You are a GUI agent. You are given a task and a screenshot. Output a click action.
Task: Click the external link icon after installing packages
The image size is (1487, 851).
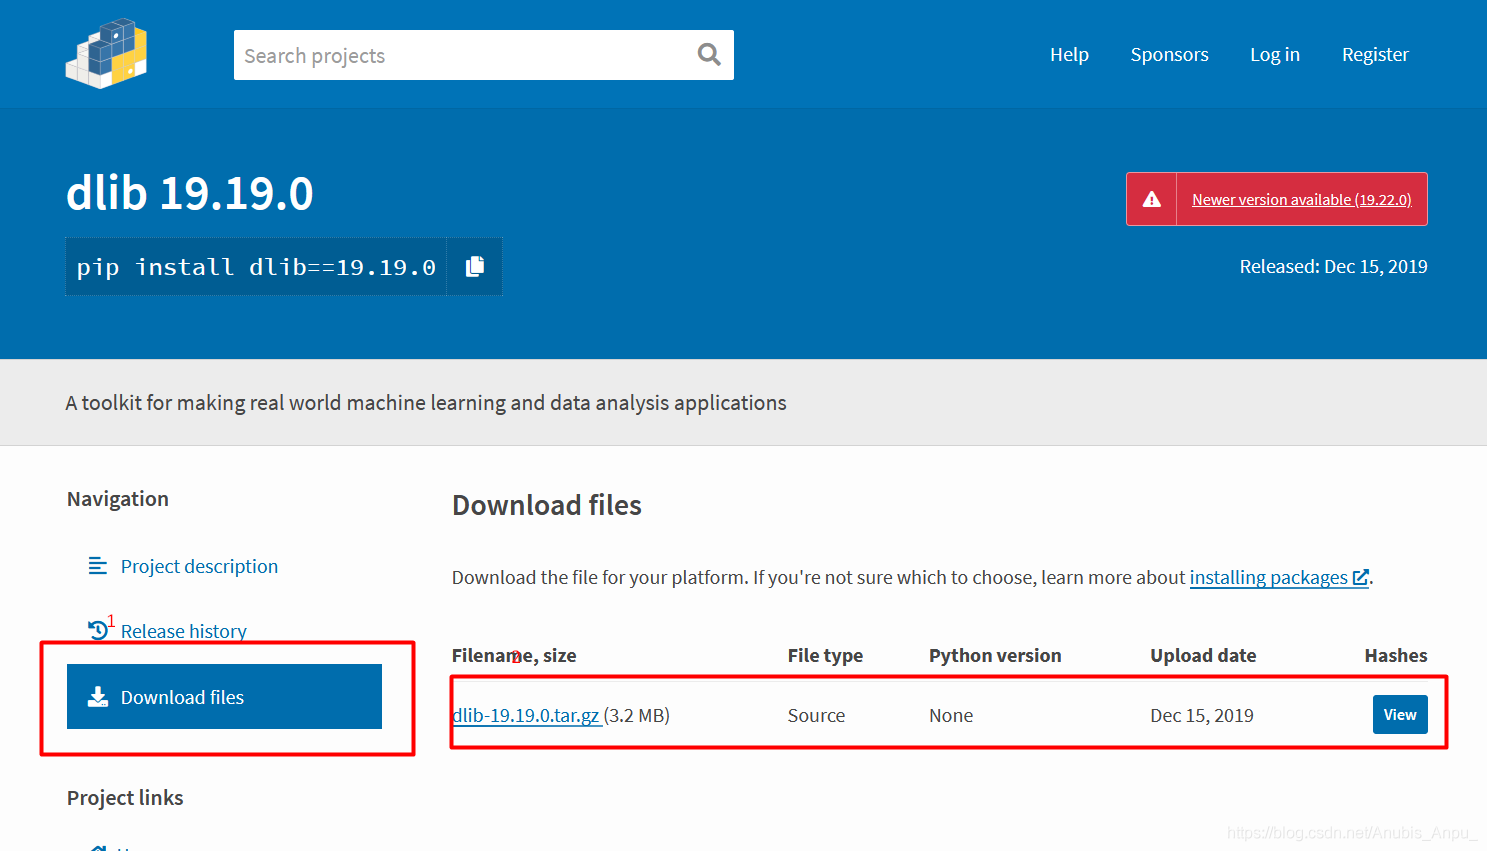(x=1360, y=578)
